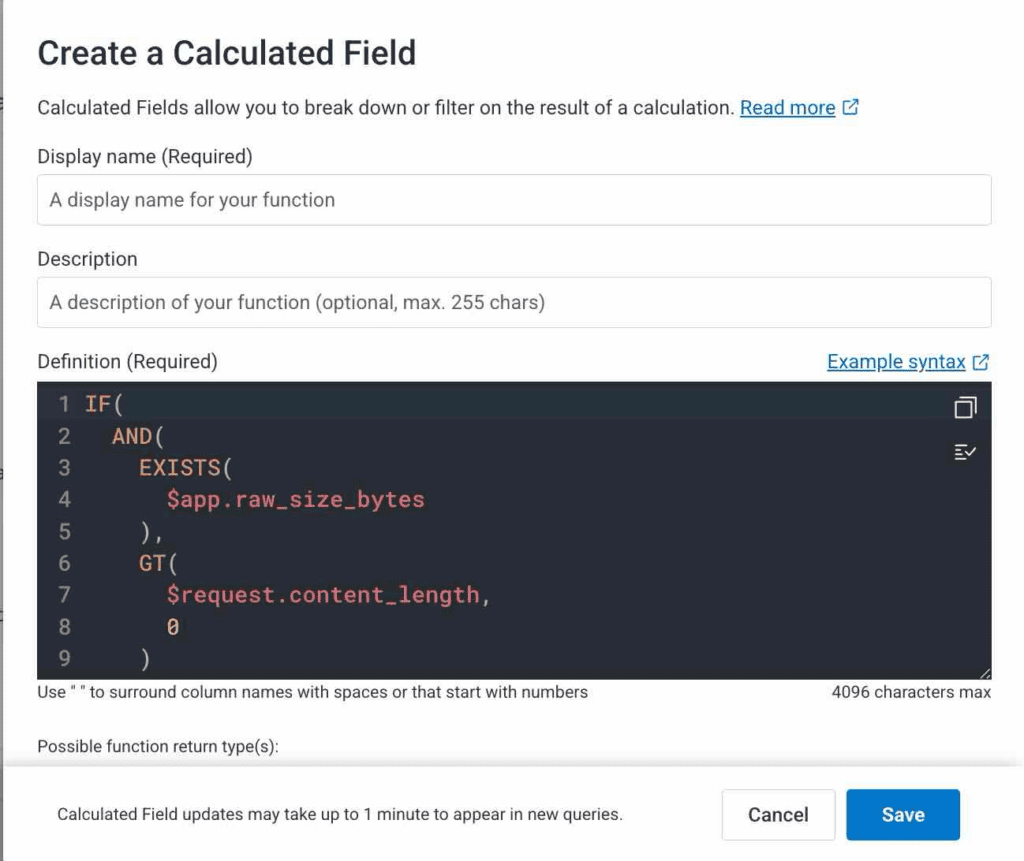
Task: Place cursor on the GT( line
Action: click(x=157, y=563)
